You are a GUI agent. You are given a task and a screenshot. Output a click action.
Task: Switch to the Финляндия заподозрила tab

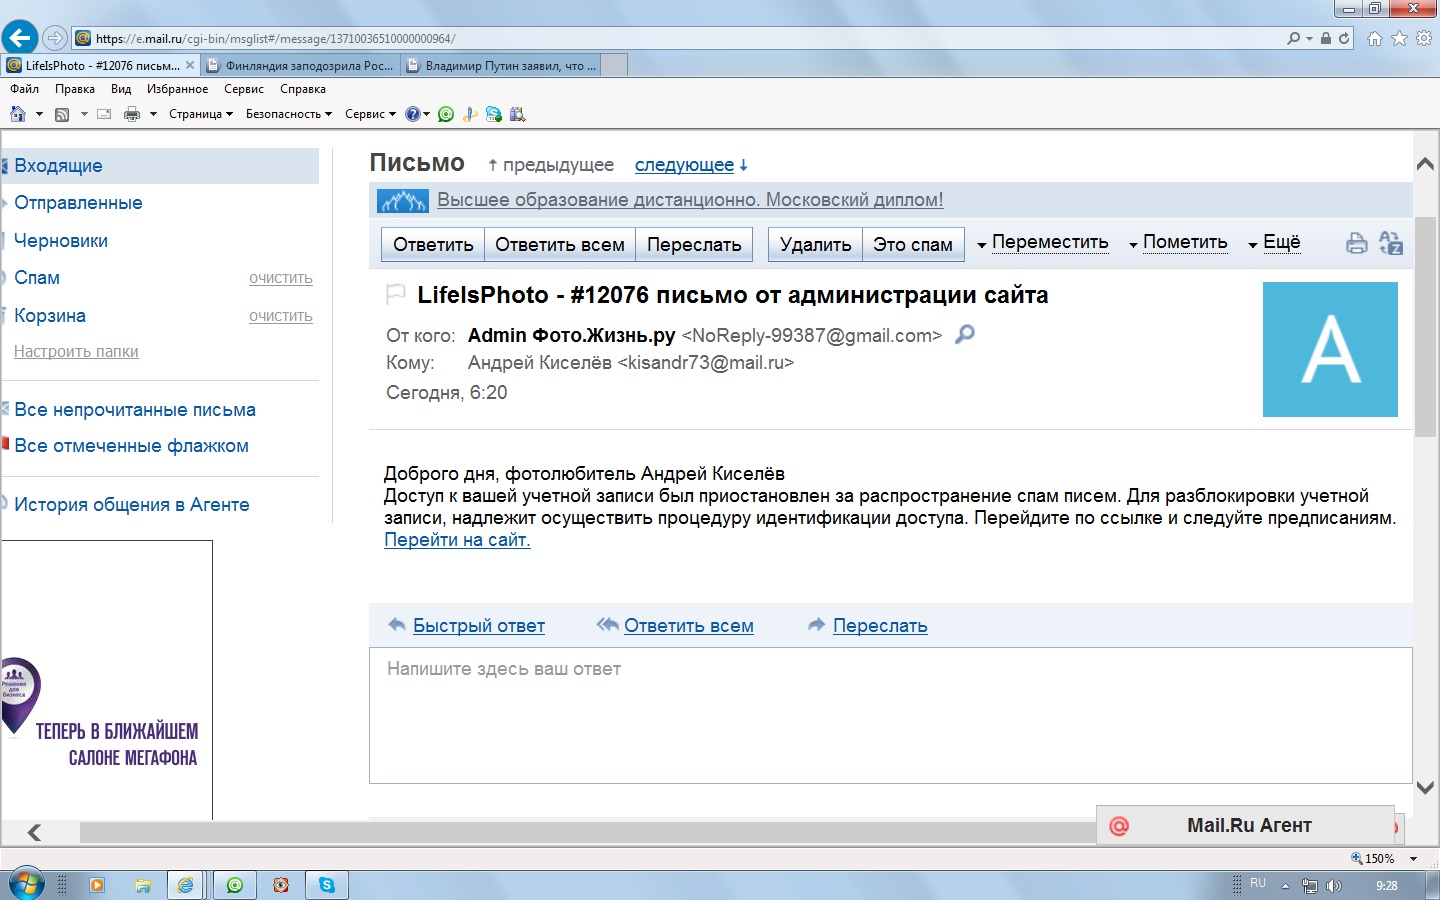(x=300, y=66)
